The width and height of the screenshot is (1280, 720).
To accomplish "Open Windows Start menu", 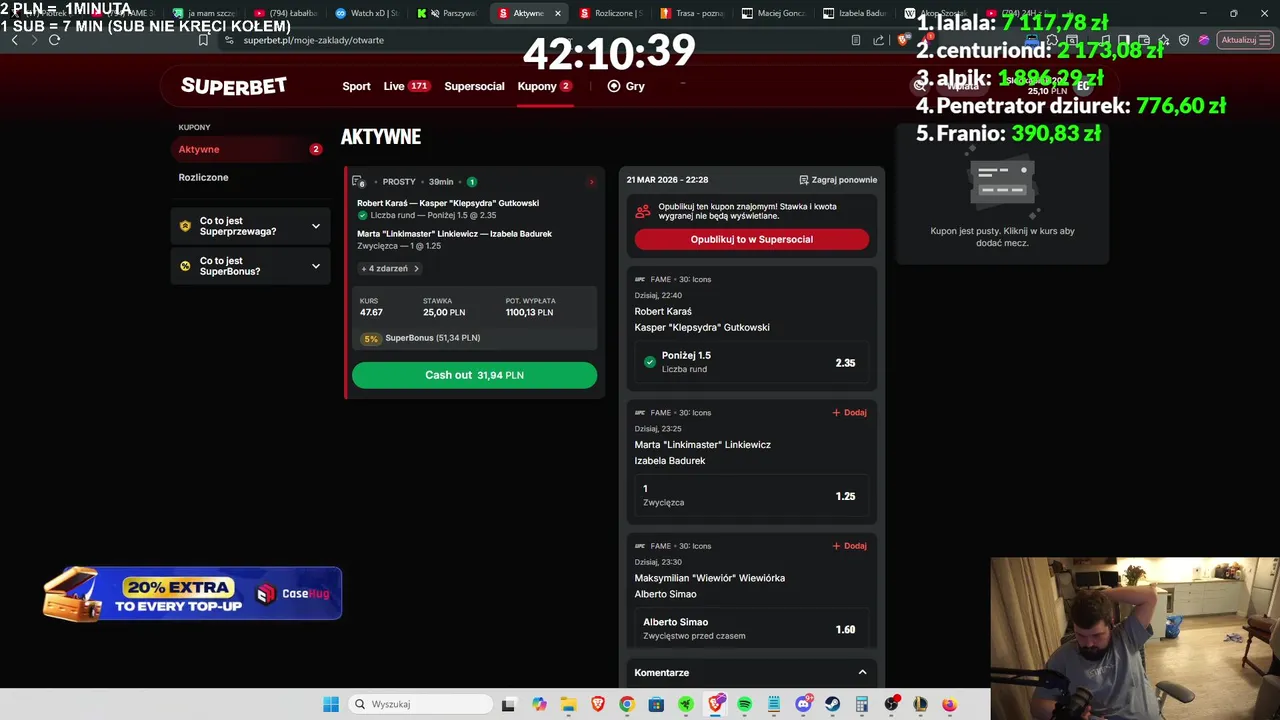I will tap(331, 704).
